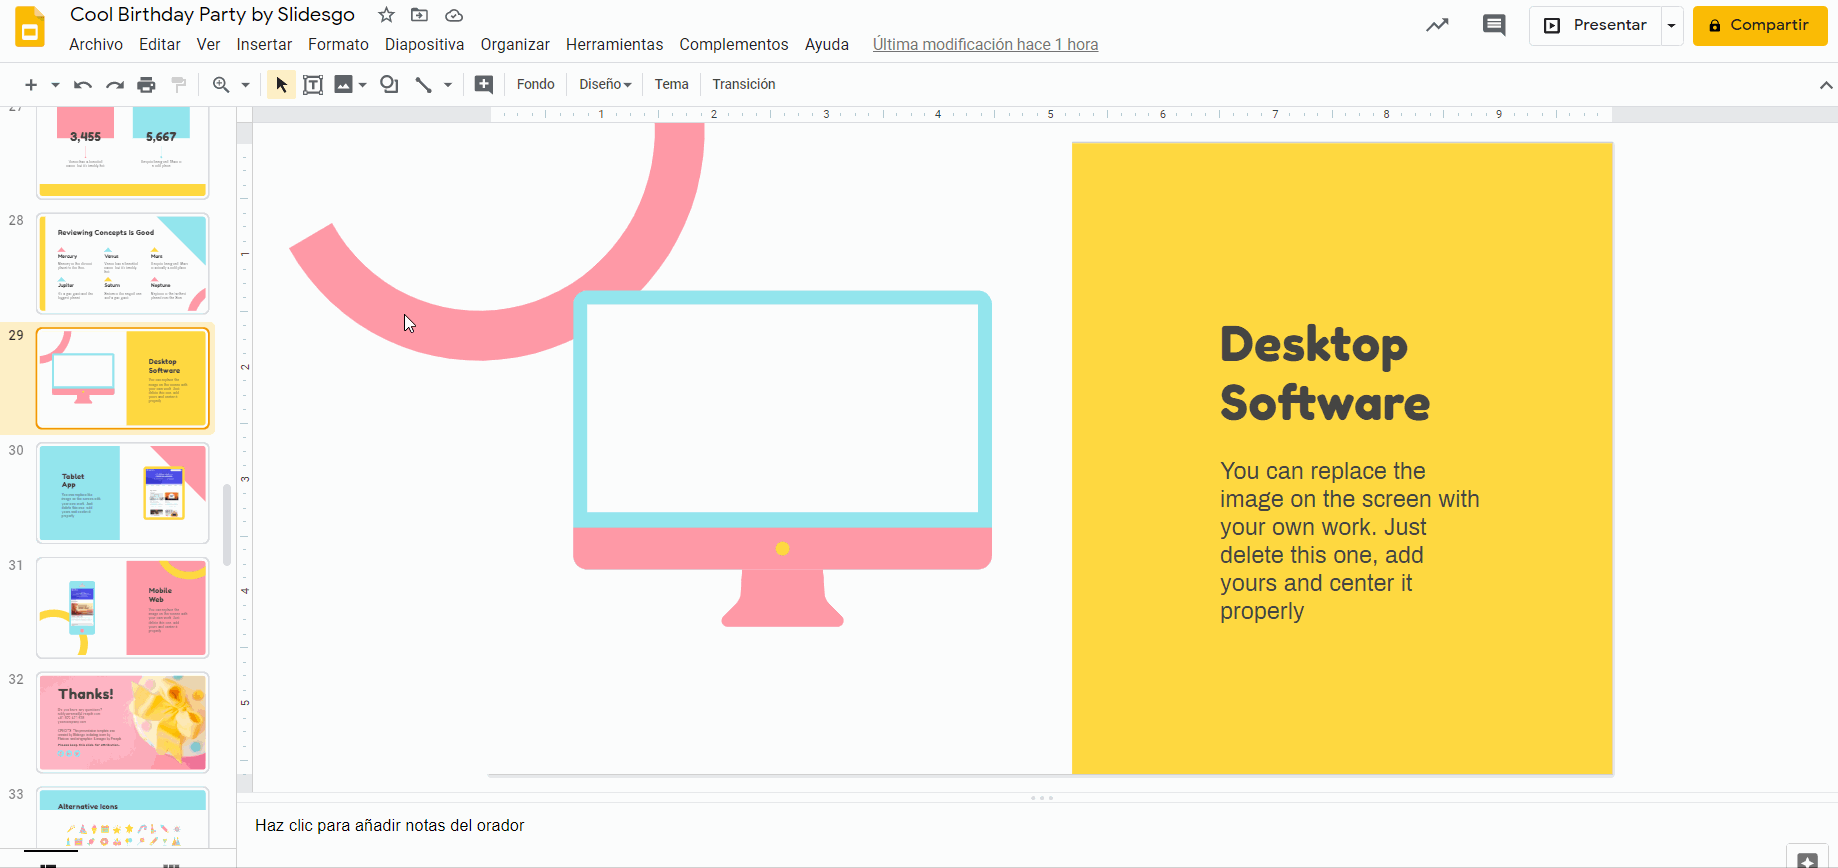Click the slide panel scrollbar
Screen dimensions: 1838x868
tap(227, 525)
